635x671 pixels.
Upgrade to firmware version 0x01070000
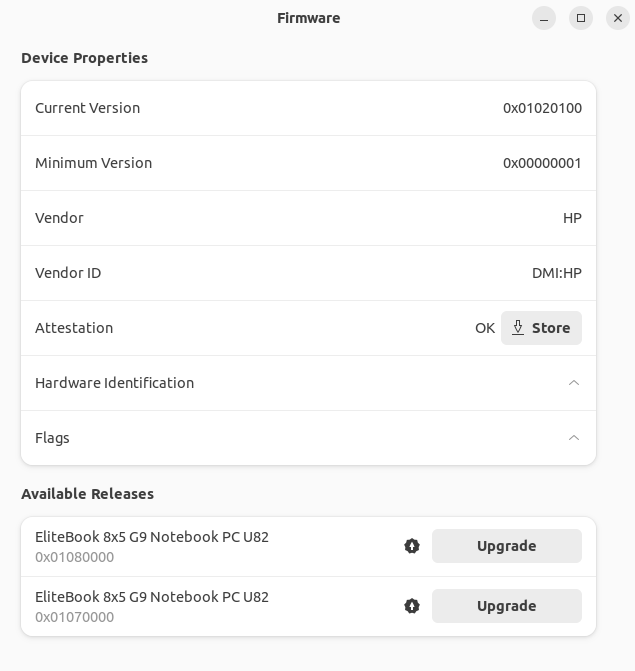tap(506, 606)
